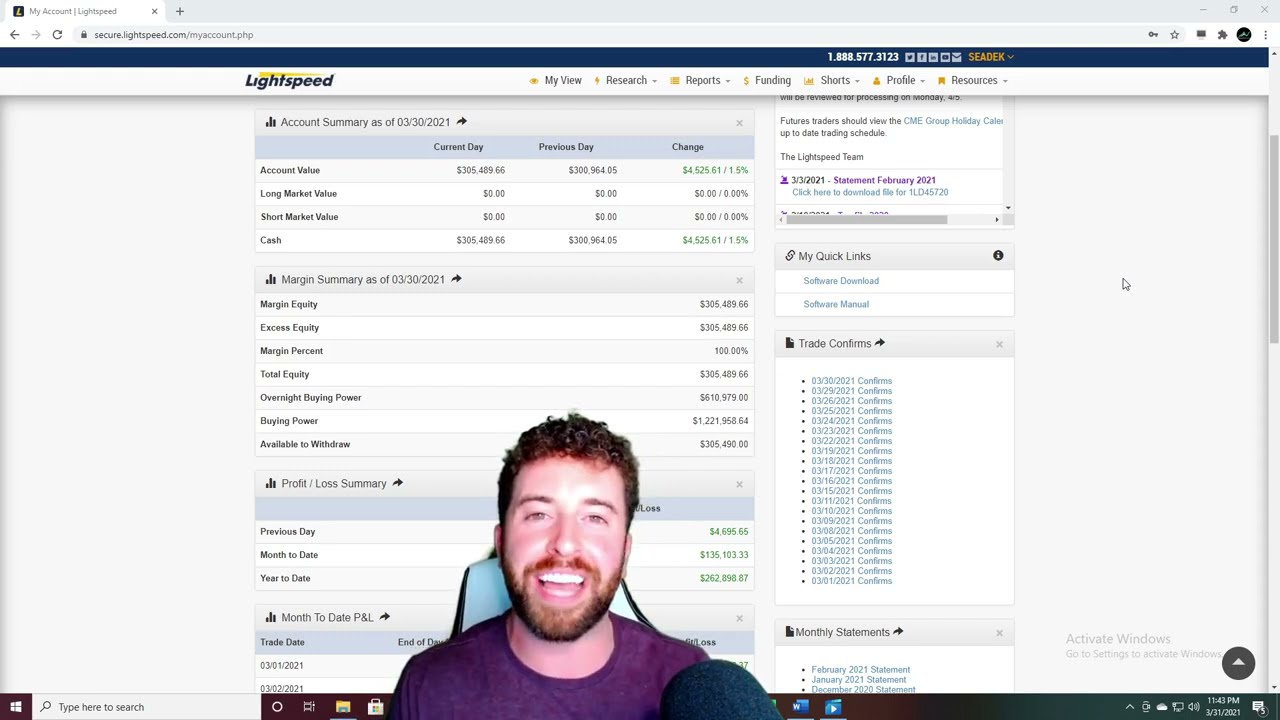1280x720 pixels.
Task: Close the Account Summary panel
Action: point(739,123)
